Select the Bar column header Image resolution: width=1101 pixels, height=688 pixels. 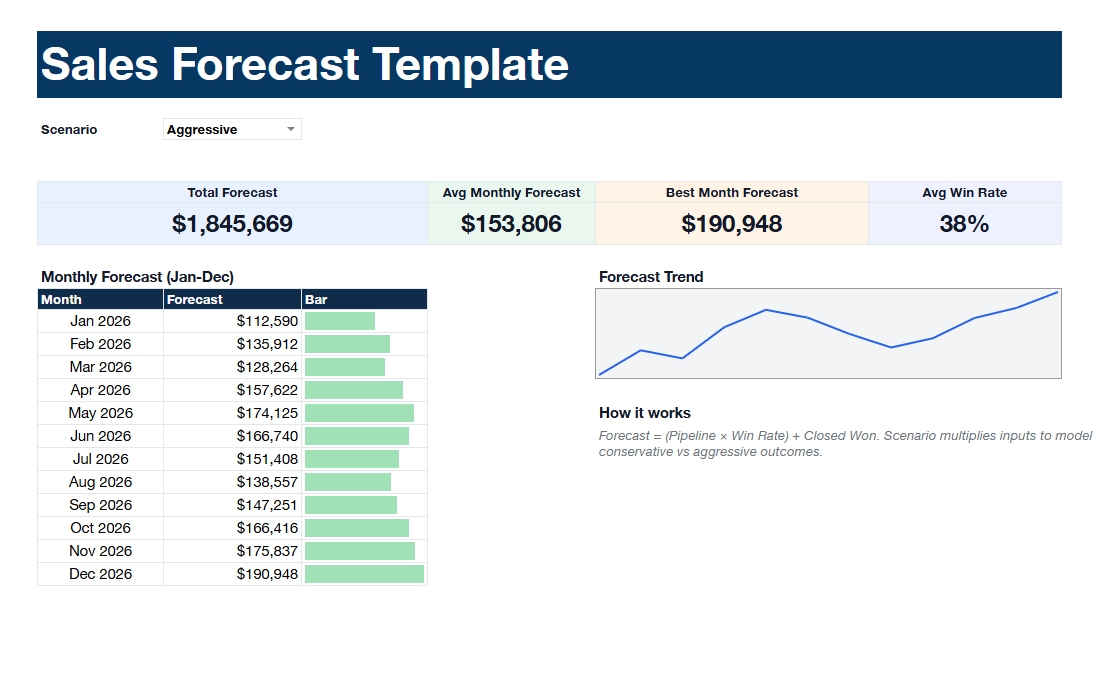[x=364, y=299]
